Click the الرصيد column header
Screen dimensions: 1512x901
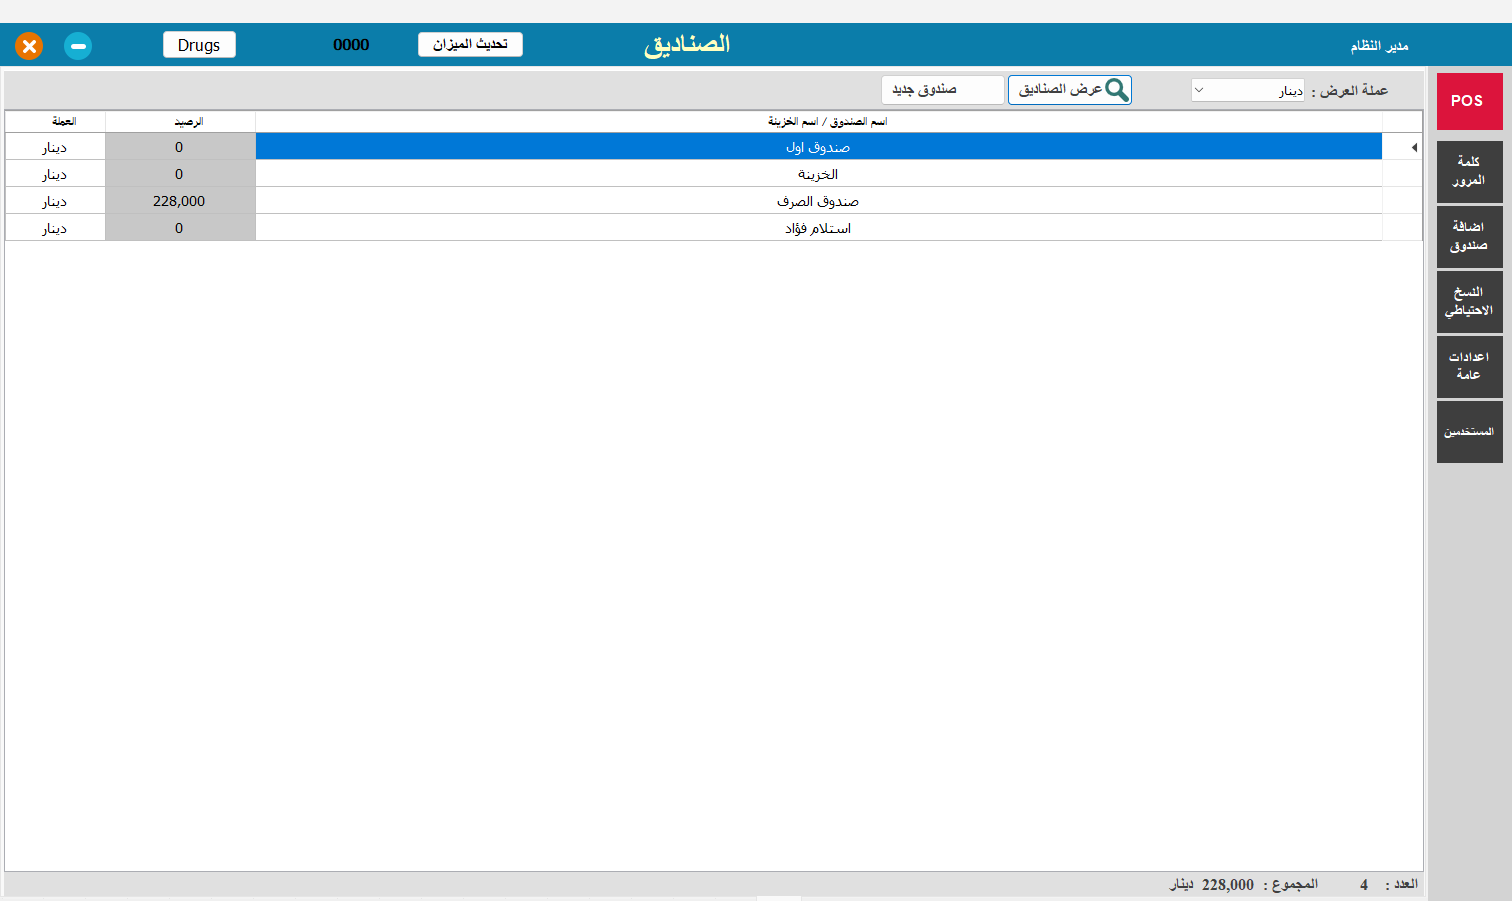click(180, 121)
